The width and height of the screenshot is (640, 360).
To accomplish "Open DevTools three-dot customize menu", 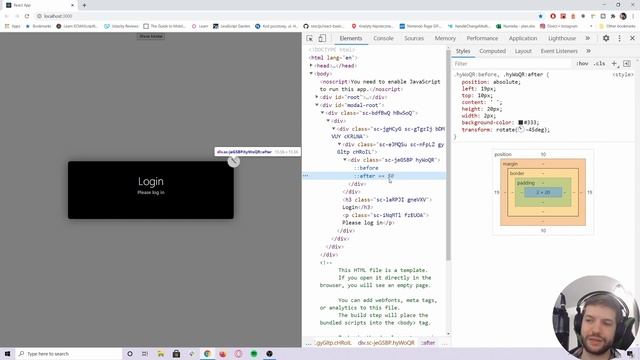I will 619,38.
